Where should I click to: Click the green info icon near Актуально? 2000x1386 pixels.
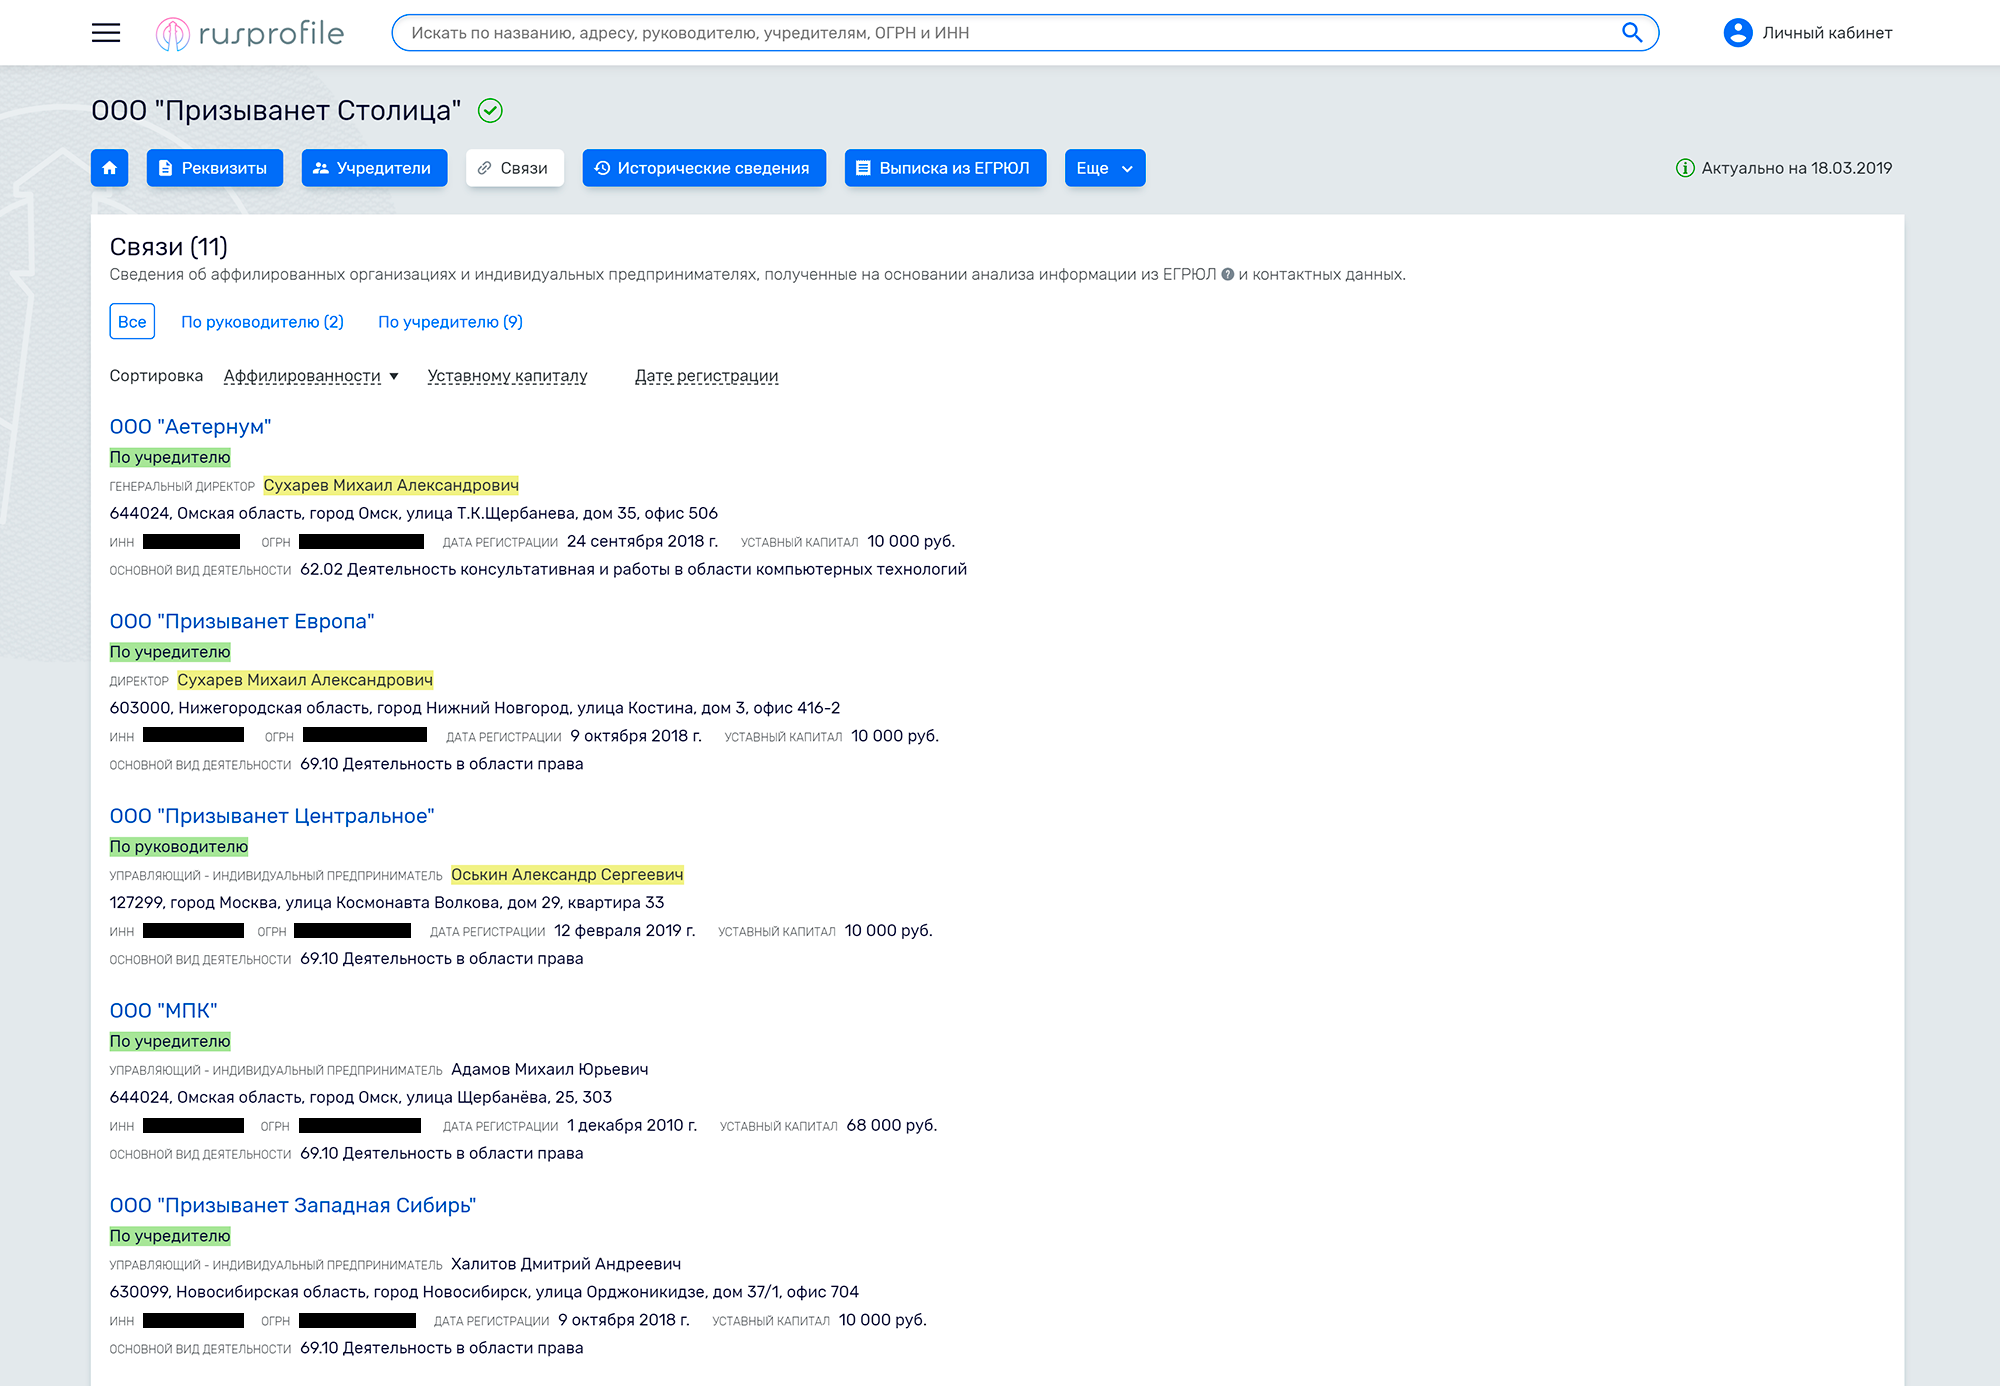1685,168
